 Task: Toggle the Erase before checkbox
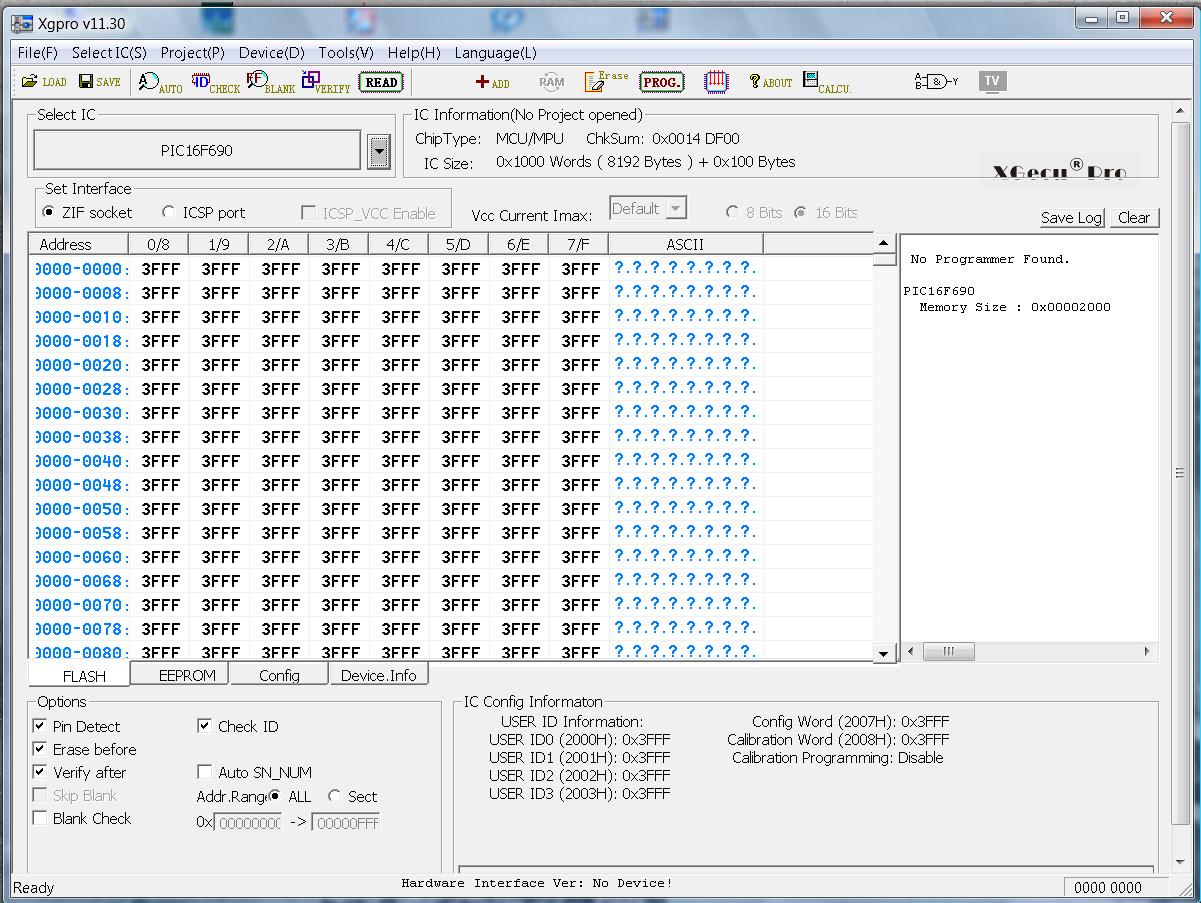click(x=40, y=749)
